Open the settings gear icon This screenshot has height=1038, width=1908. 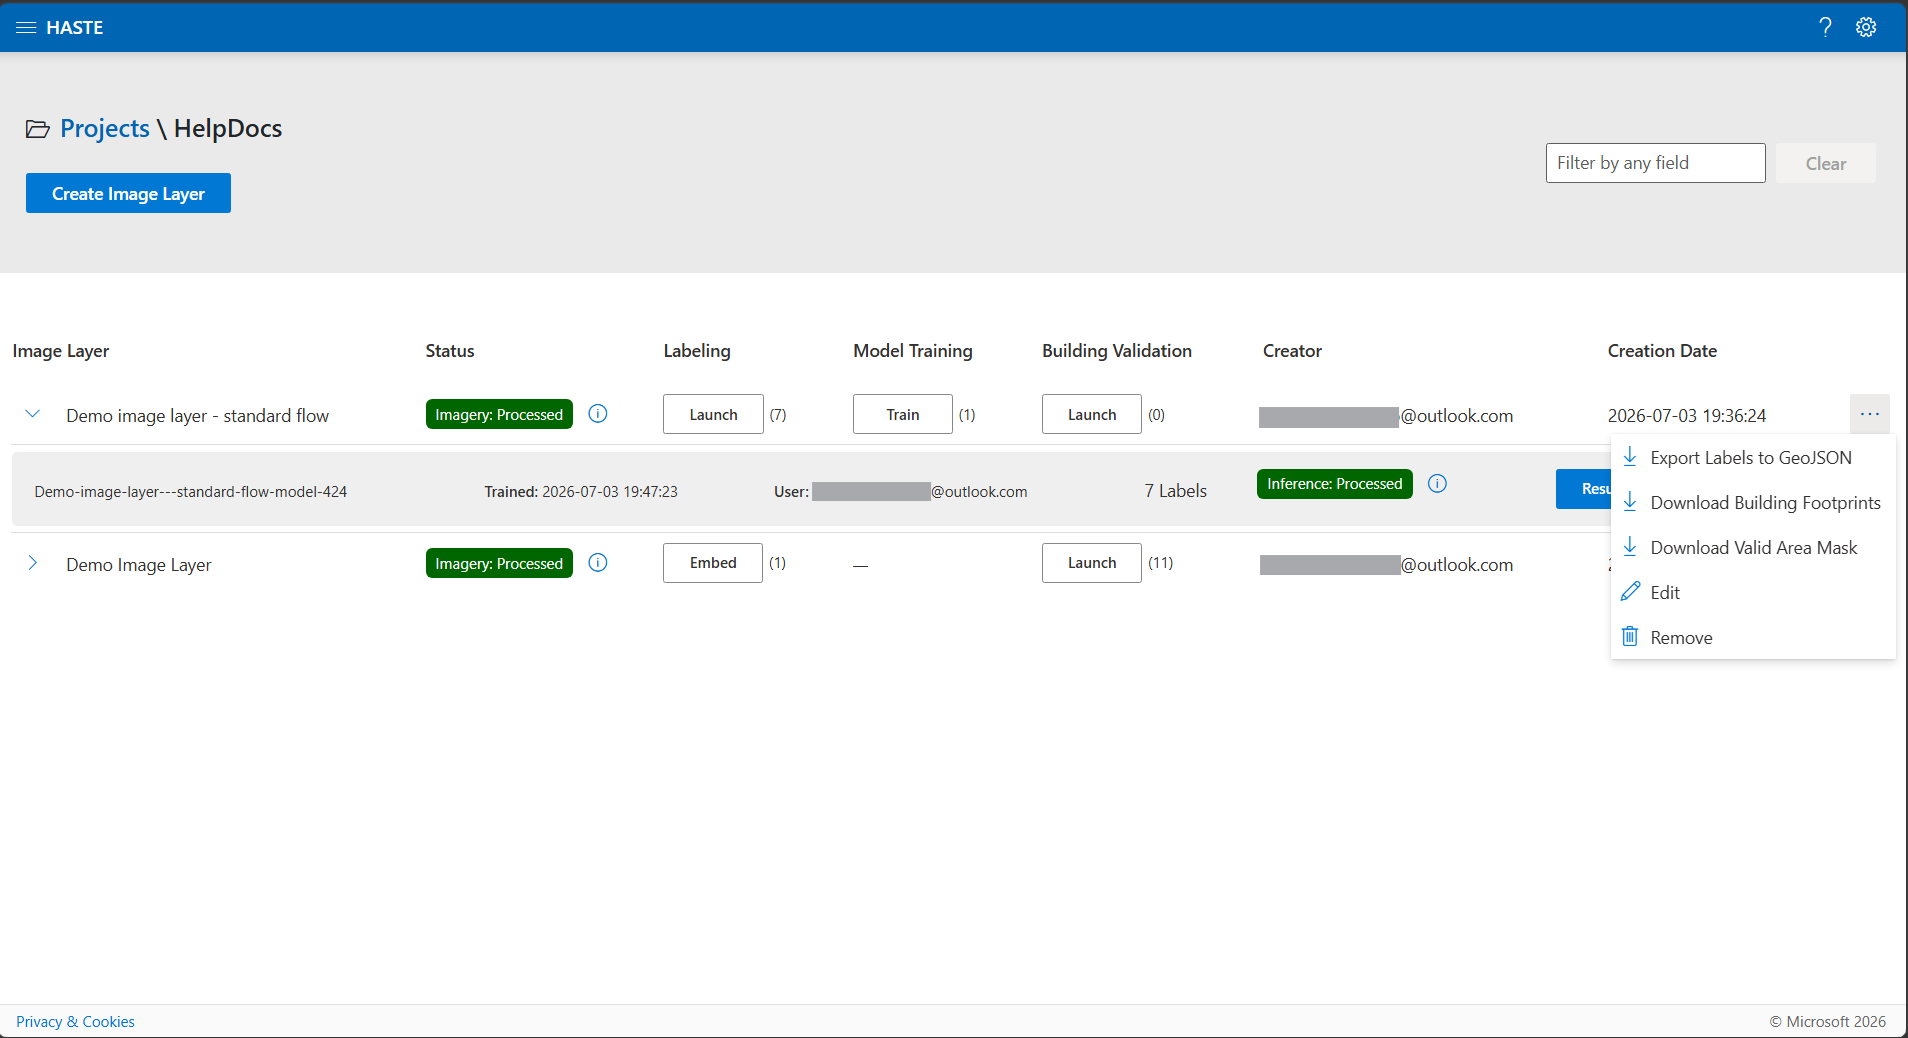(x=1866, y=27)
